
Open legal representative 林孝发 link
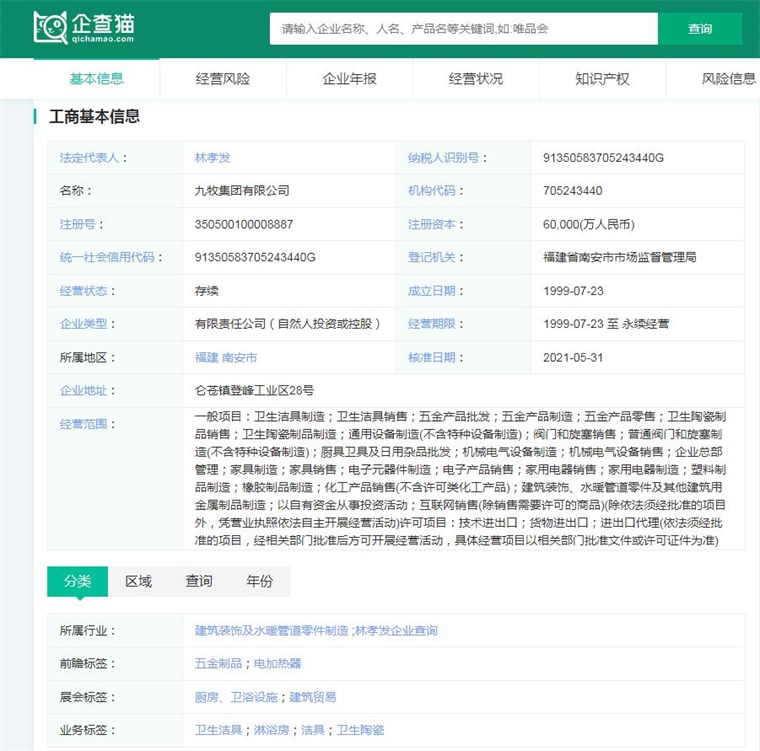(212, 158)
